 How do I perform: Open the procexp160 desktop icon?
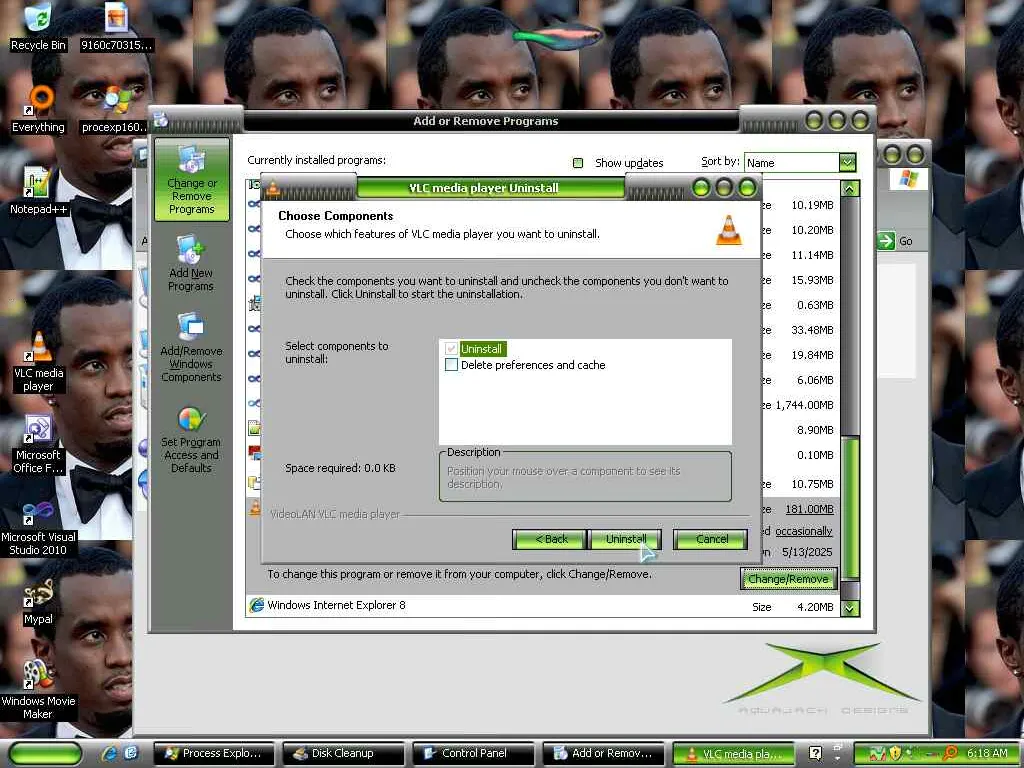(x=116, y=109)
